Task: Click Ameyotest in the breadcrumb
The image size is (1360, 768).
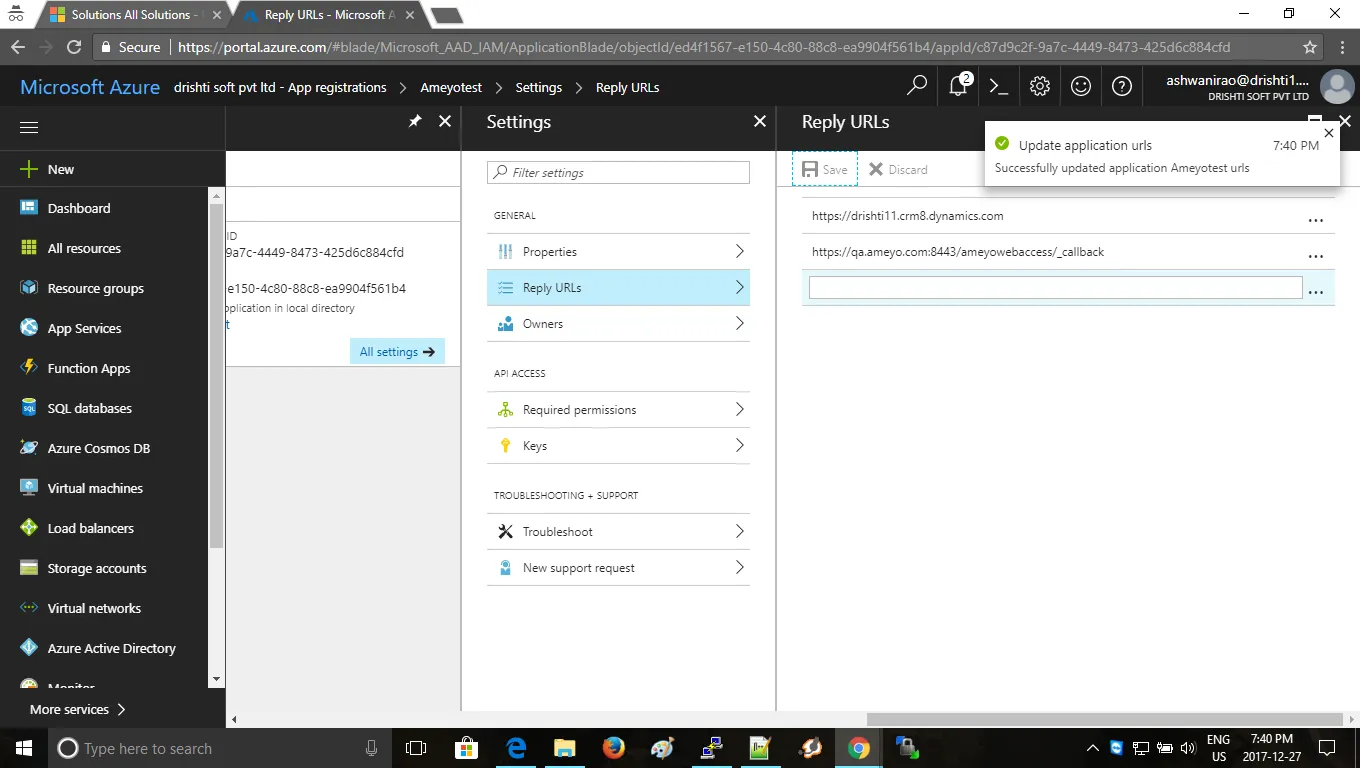Action: [451, 87]
